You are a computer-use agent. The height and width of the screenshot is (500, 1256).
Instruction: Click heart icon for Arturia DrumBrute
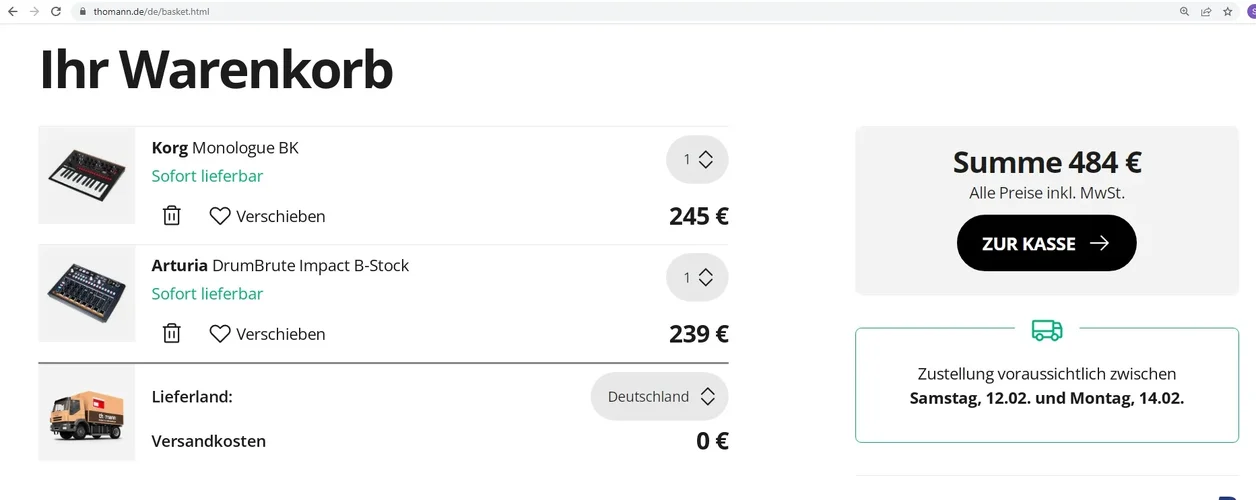(220, 334)
